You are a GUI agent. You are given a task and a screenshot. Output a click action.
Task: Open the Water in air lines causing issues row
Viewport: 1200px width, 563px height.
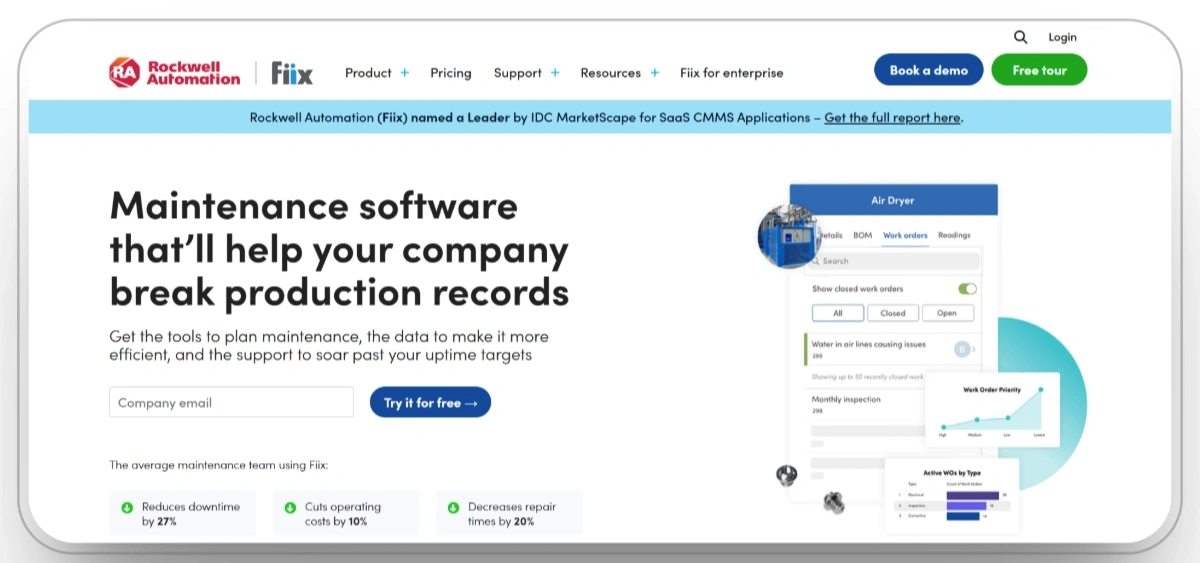click(893, 349)
